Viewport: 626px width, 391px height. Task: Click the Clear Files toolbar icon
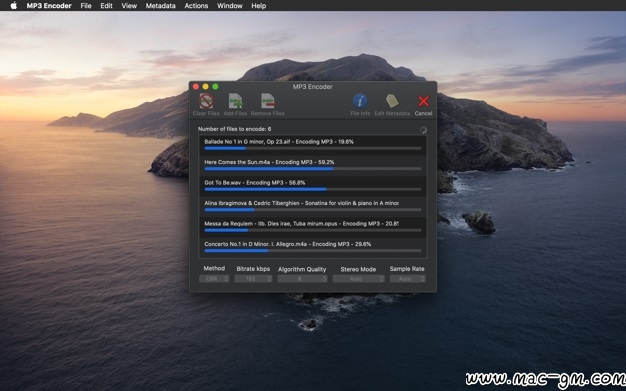coord(206,101)
